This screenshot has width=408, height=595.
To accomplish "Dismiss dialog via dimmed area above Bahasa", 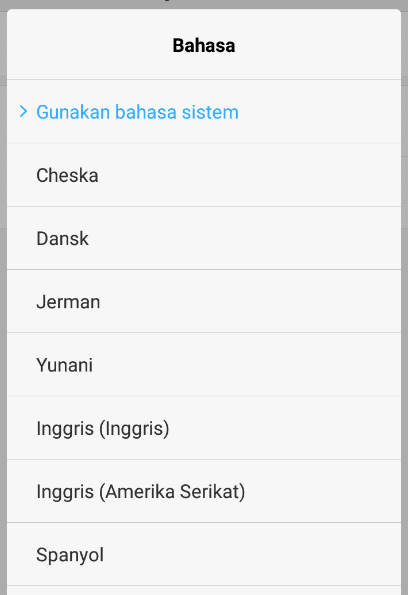I will tap(204, 4).
